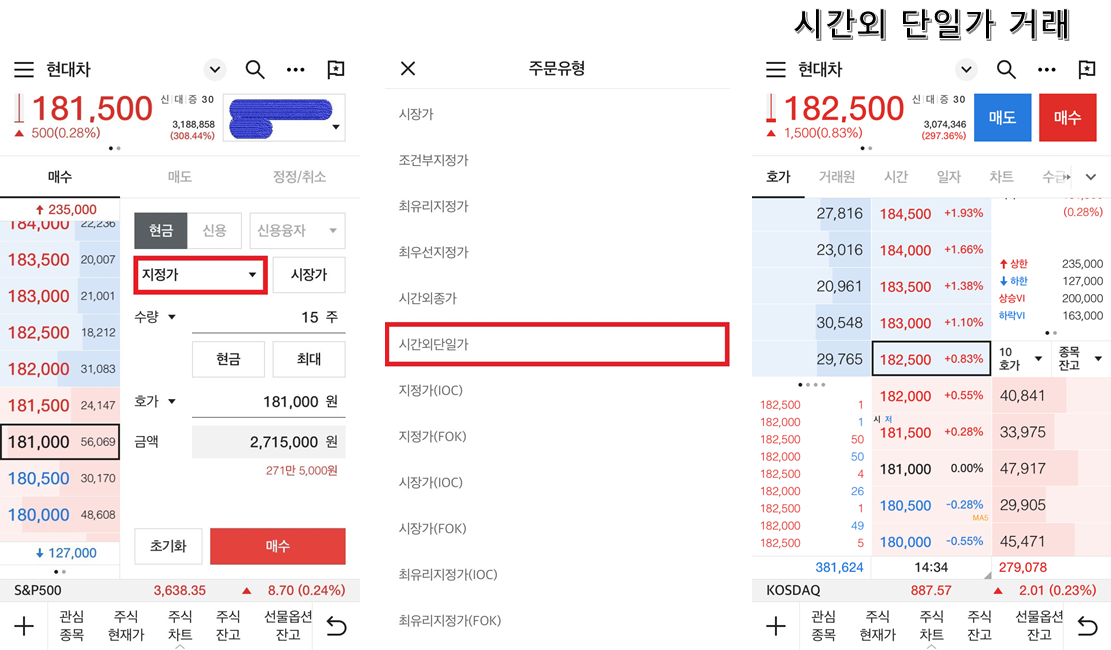Open 일자 tab
The width and height of the screenshot is (1111, 650).
(948, 176)
